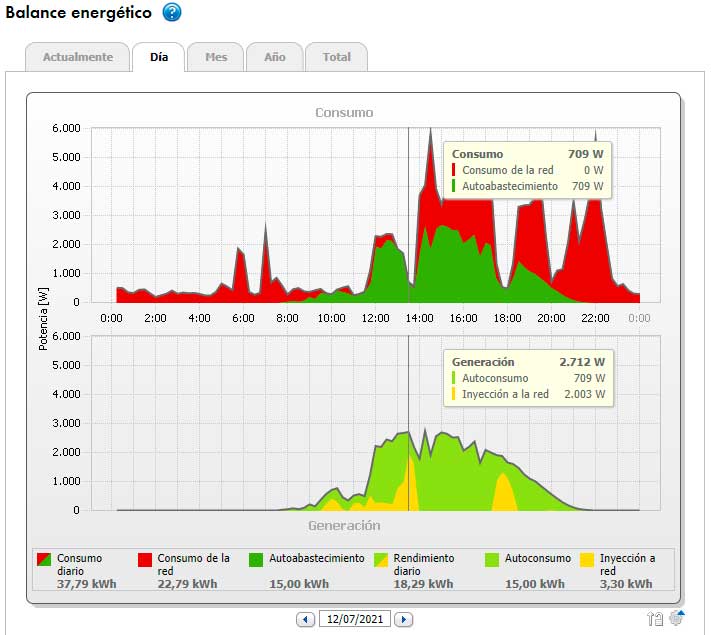Click the 3,30 kWh grid injection value
Image resolution: width=711 pixels, height=635 pixels.
(x=626, y=584)
